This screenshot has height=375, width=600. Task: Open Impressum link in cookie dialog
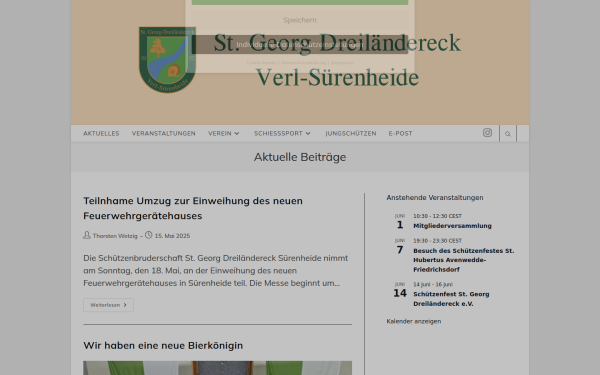(x=342, y=63)
